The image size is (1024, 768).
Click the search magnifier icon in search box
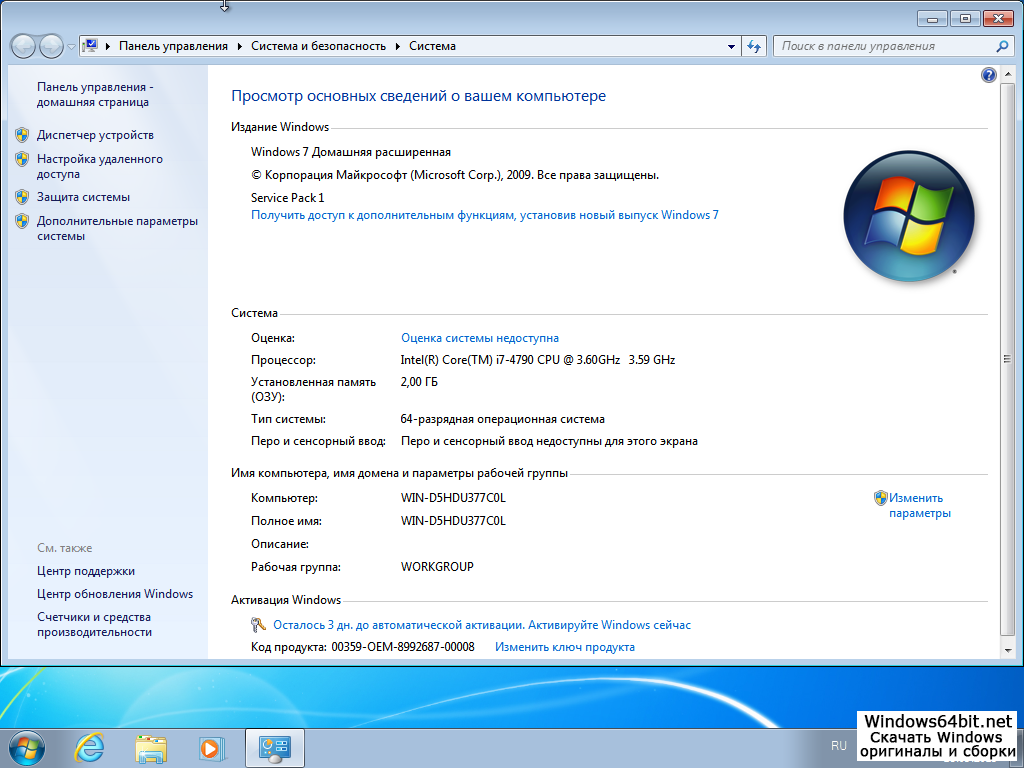[1002, 46]
